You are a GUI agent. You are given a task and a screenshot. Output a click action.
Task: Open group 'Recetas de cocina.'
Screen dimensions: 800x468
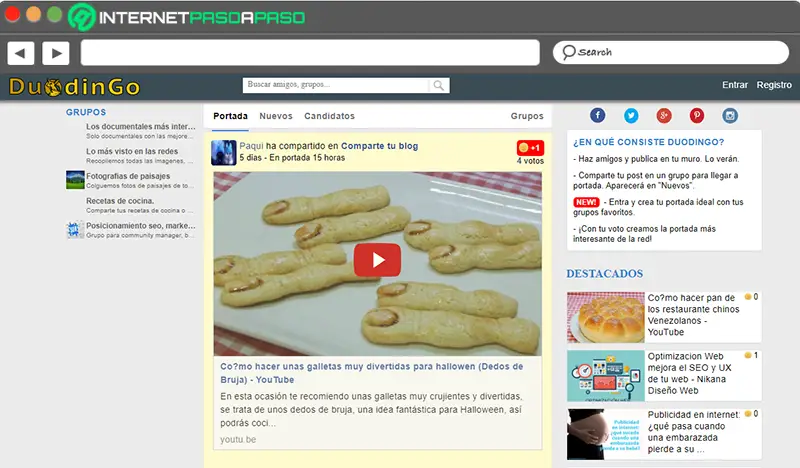pyautogui.click(x=120, y=201)
